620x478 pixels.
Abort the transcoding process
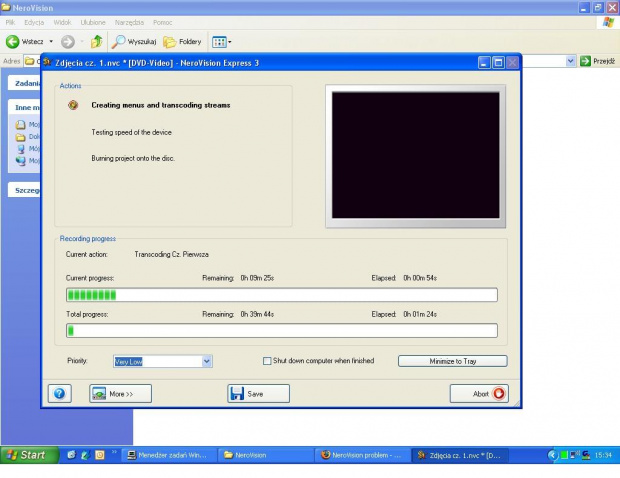[479, 393]
